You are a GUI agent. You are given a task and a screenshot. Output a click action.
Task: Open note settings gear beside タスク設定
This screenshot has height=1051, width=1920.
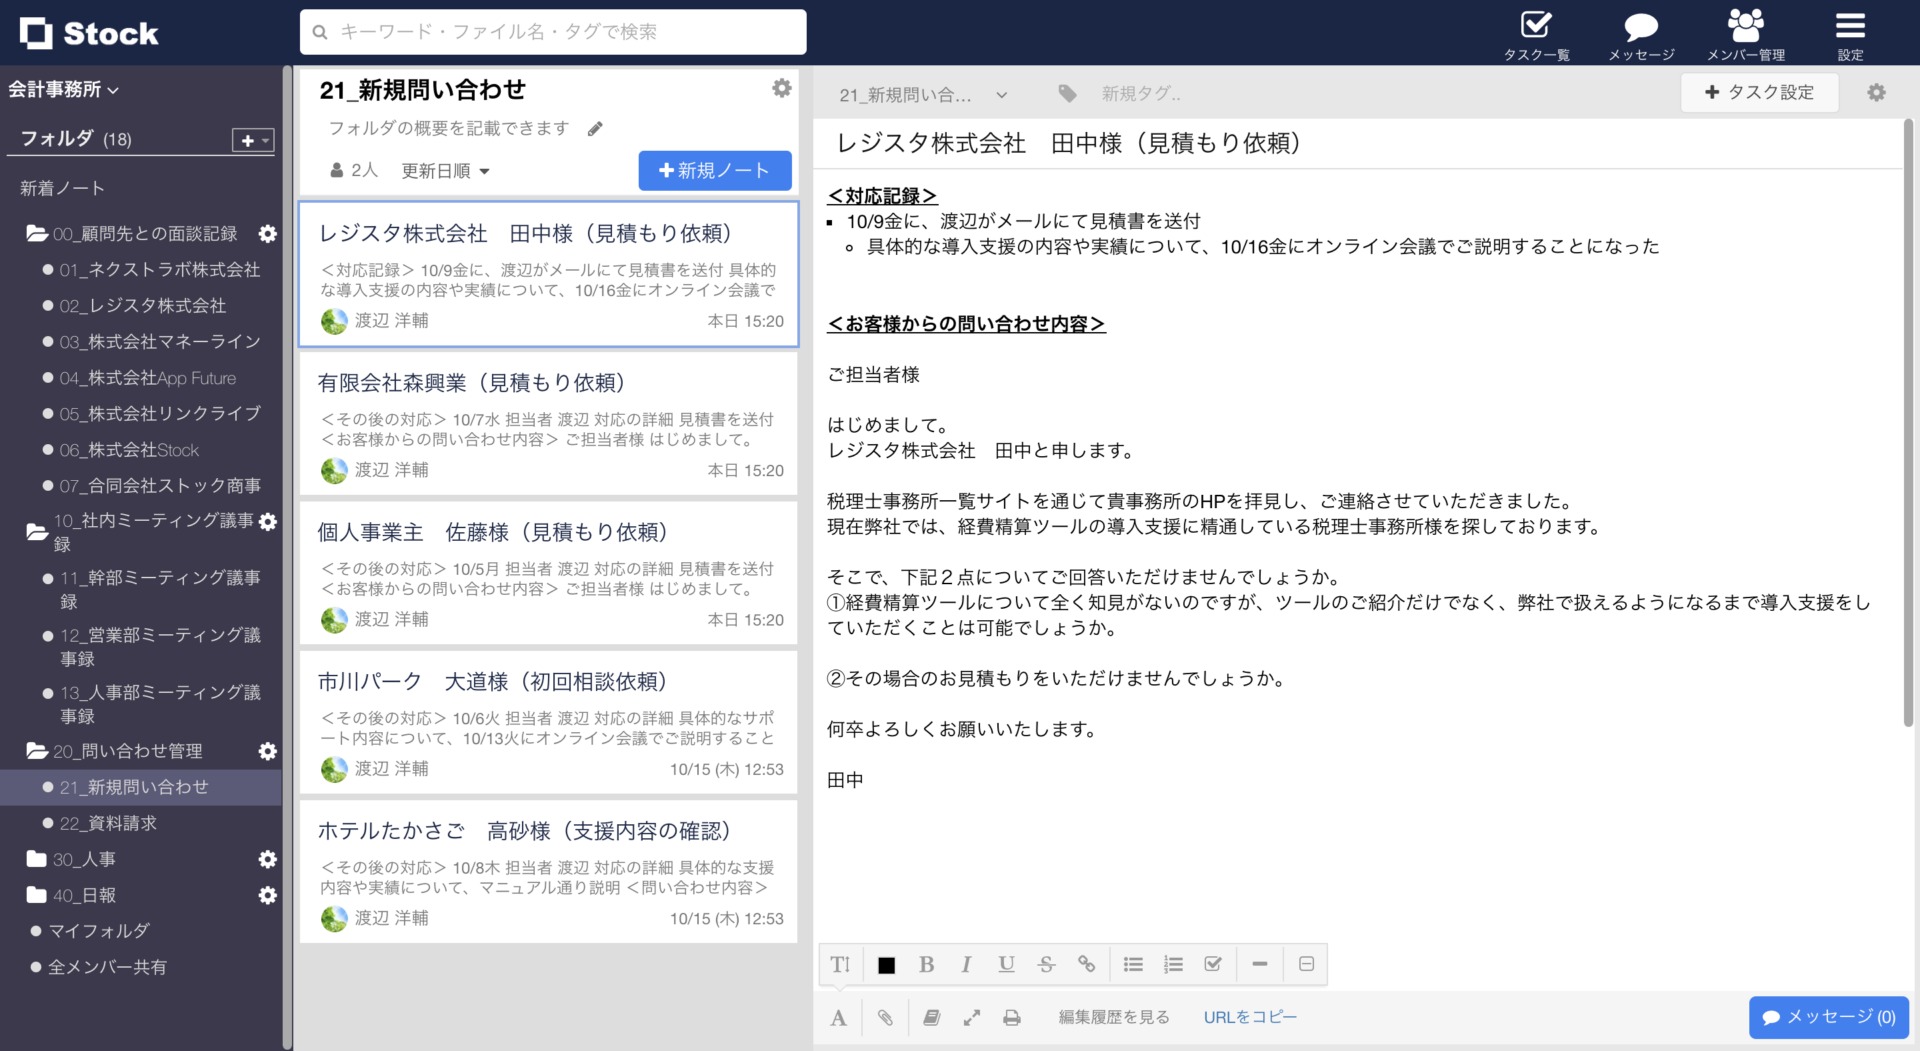click(x=1876, y=92)
